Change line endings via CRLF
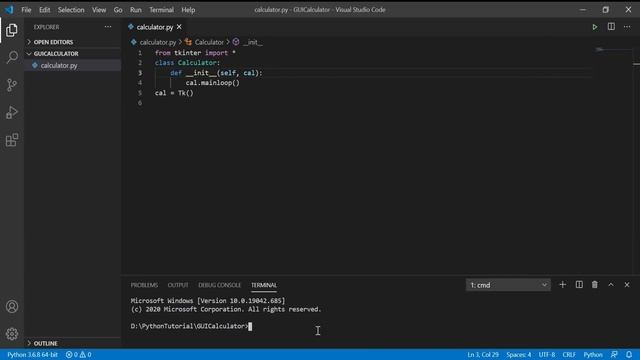640x360 pixels. 569,354
